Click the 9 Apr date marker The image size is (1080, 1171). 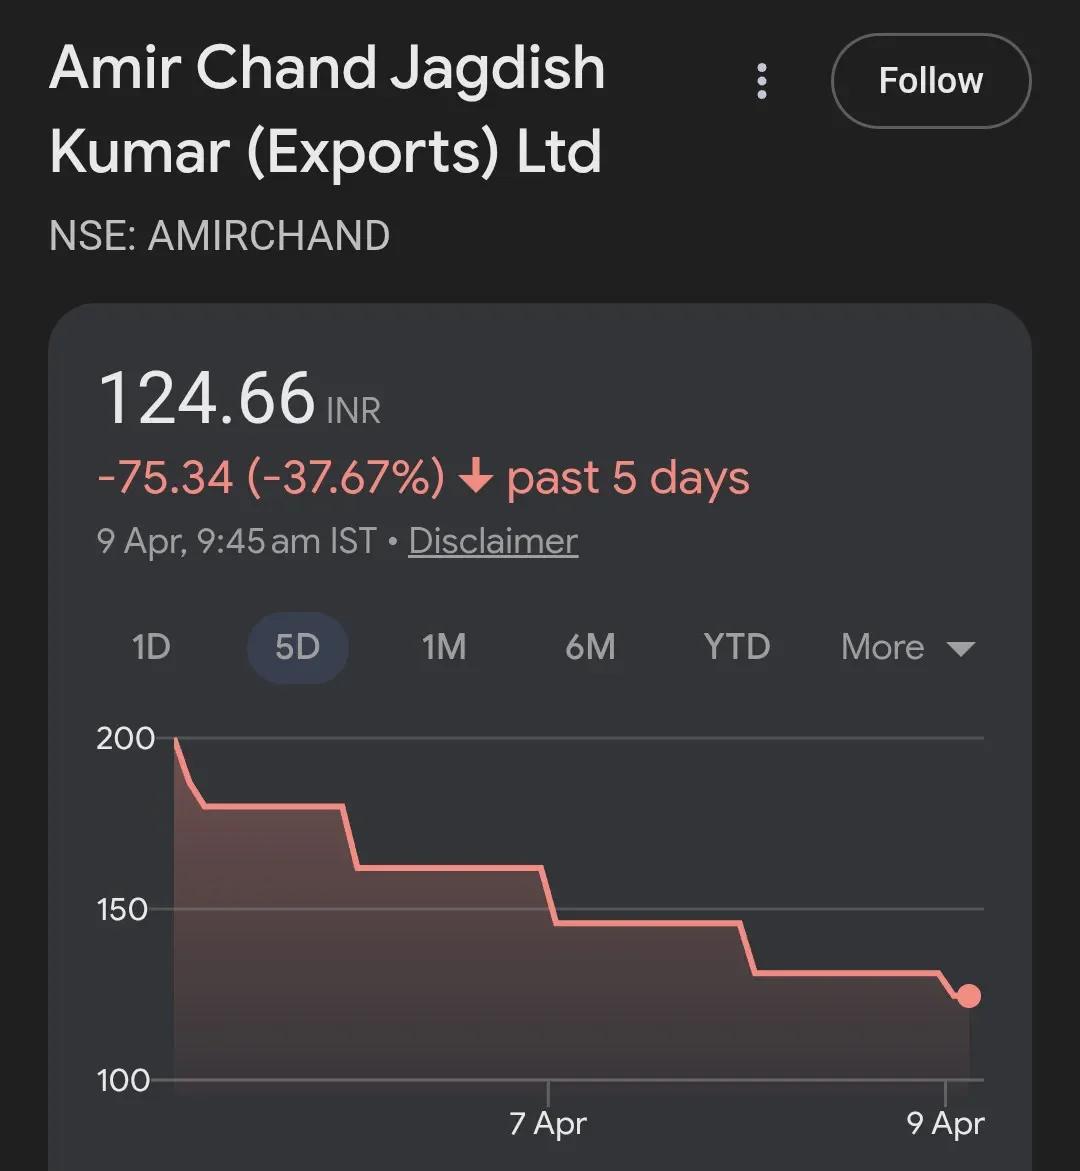coord(945,1123)
